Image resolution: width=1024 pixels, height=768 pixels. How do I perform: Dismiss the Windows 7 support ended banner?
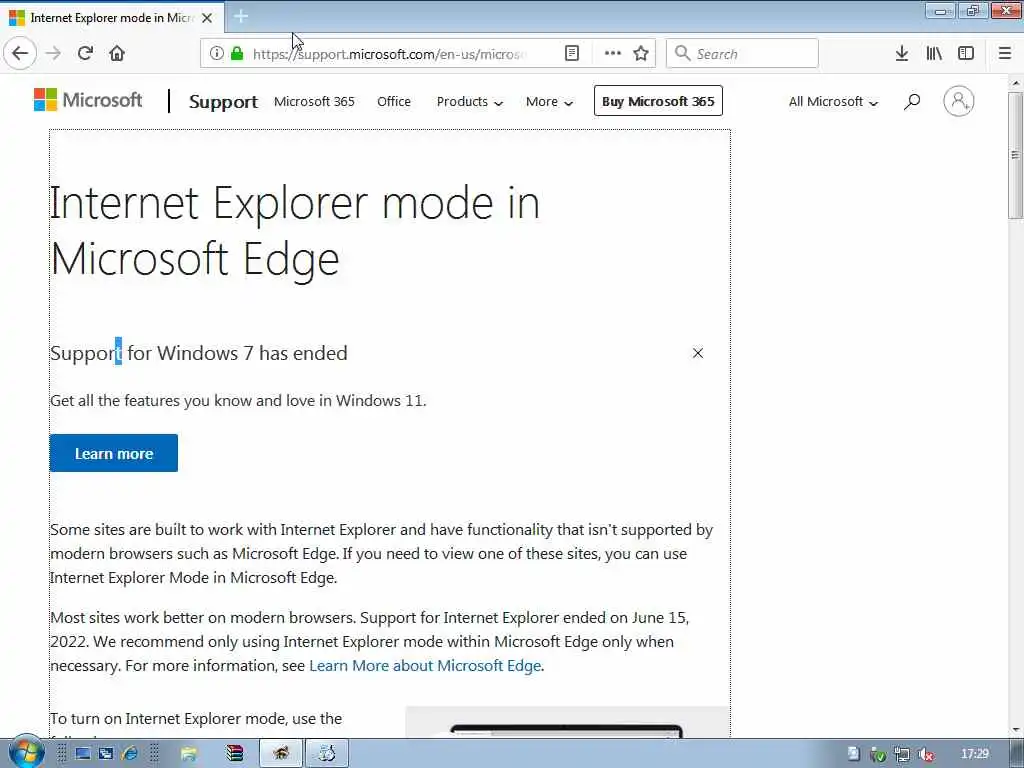[697, 353]
